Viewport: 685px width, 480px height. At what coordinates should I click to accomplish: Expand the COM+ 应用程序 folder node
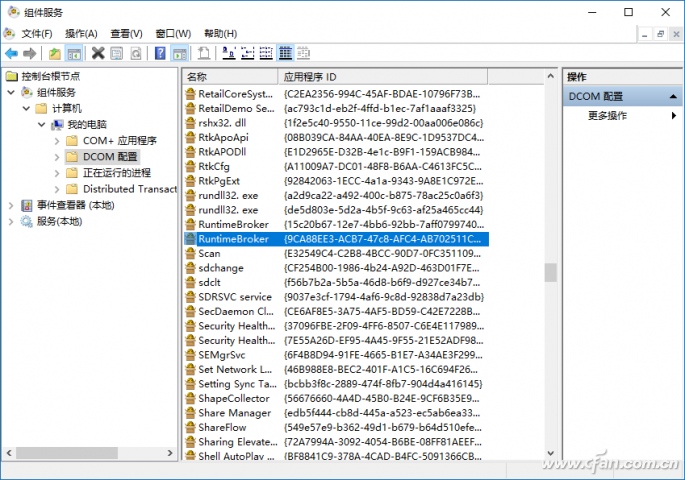pos(57,141)
